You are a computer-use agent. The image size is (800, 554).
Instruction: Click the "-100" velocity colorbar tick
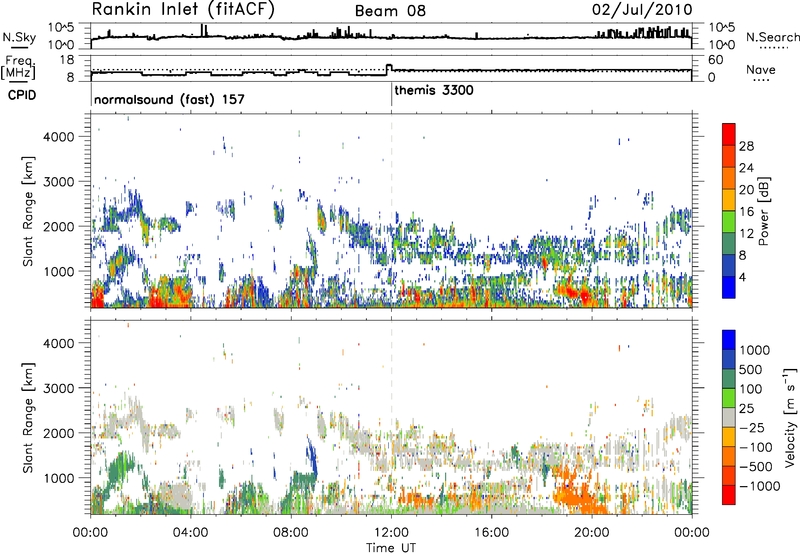click(755, 447)
